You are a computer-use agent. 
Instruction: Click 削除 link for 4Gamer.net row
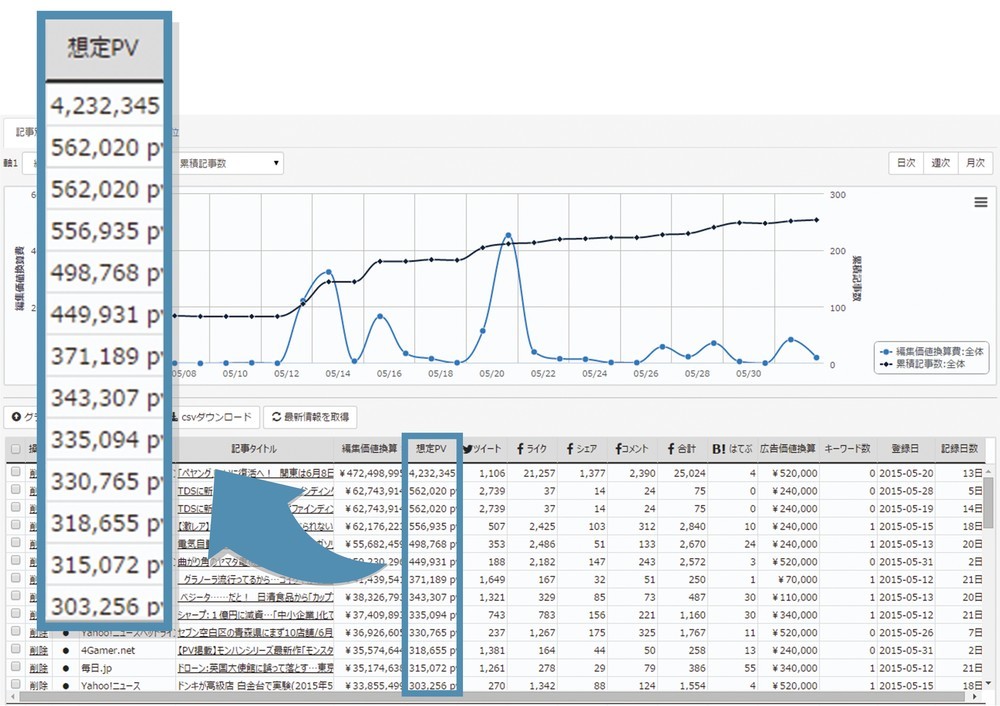(37, 649)
